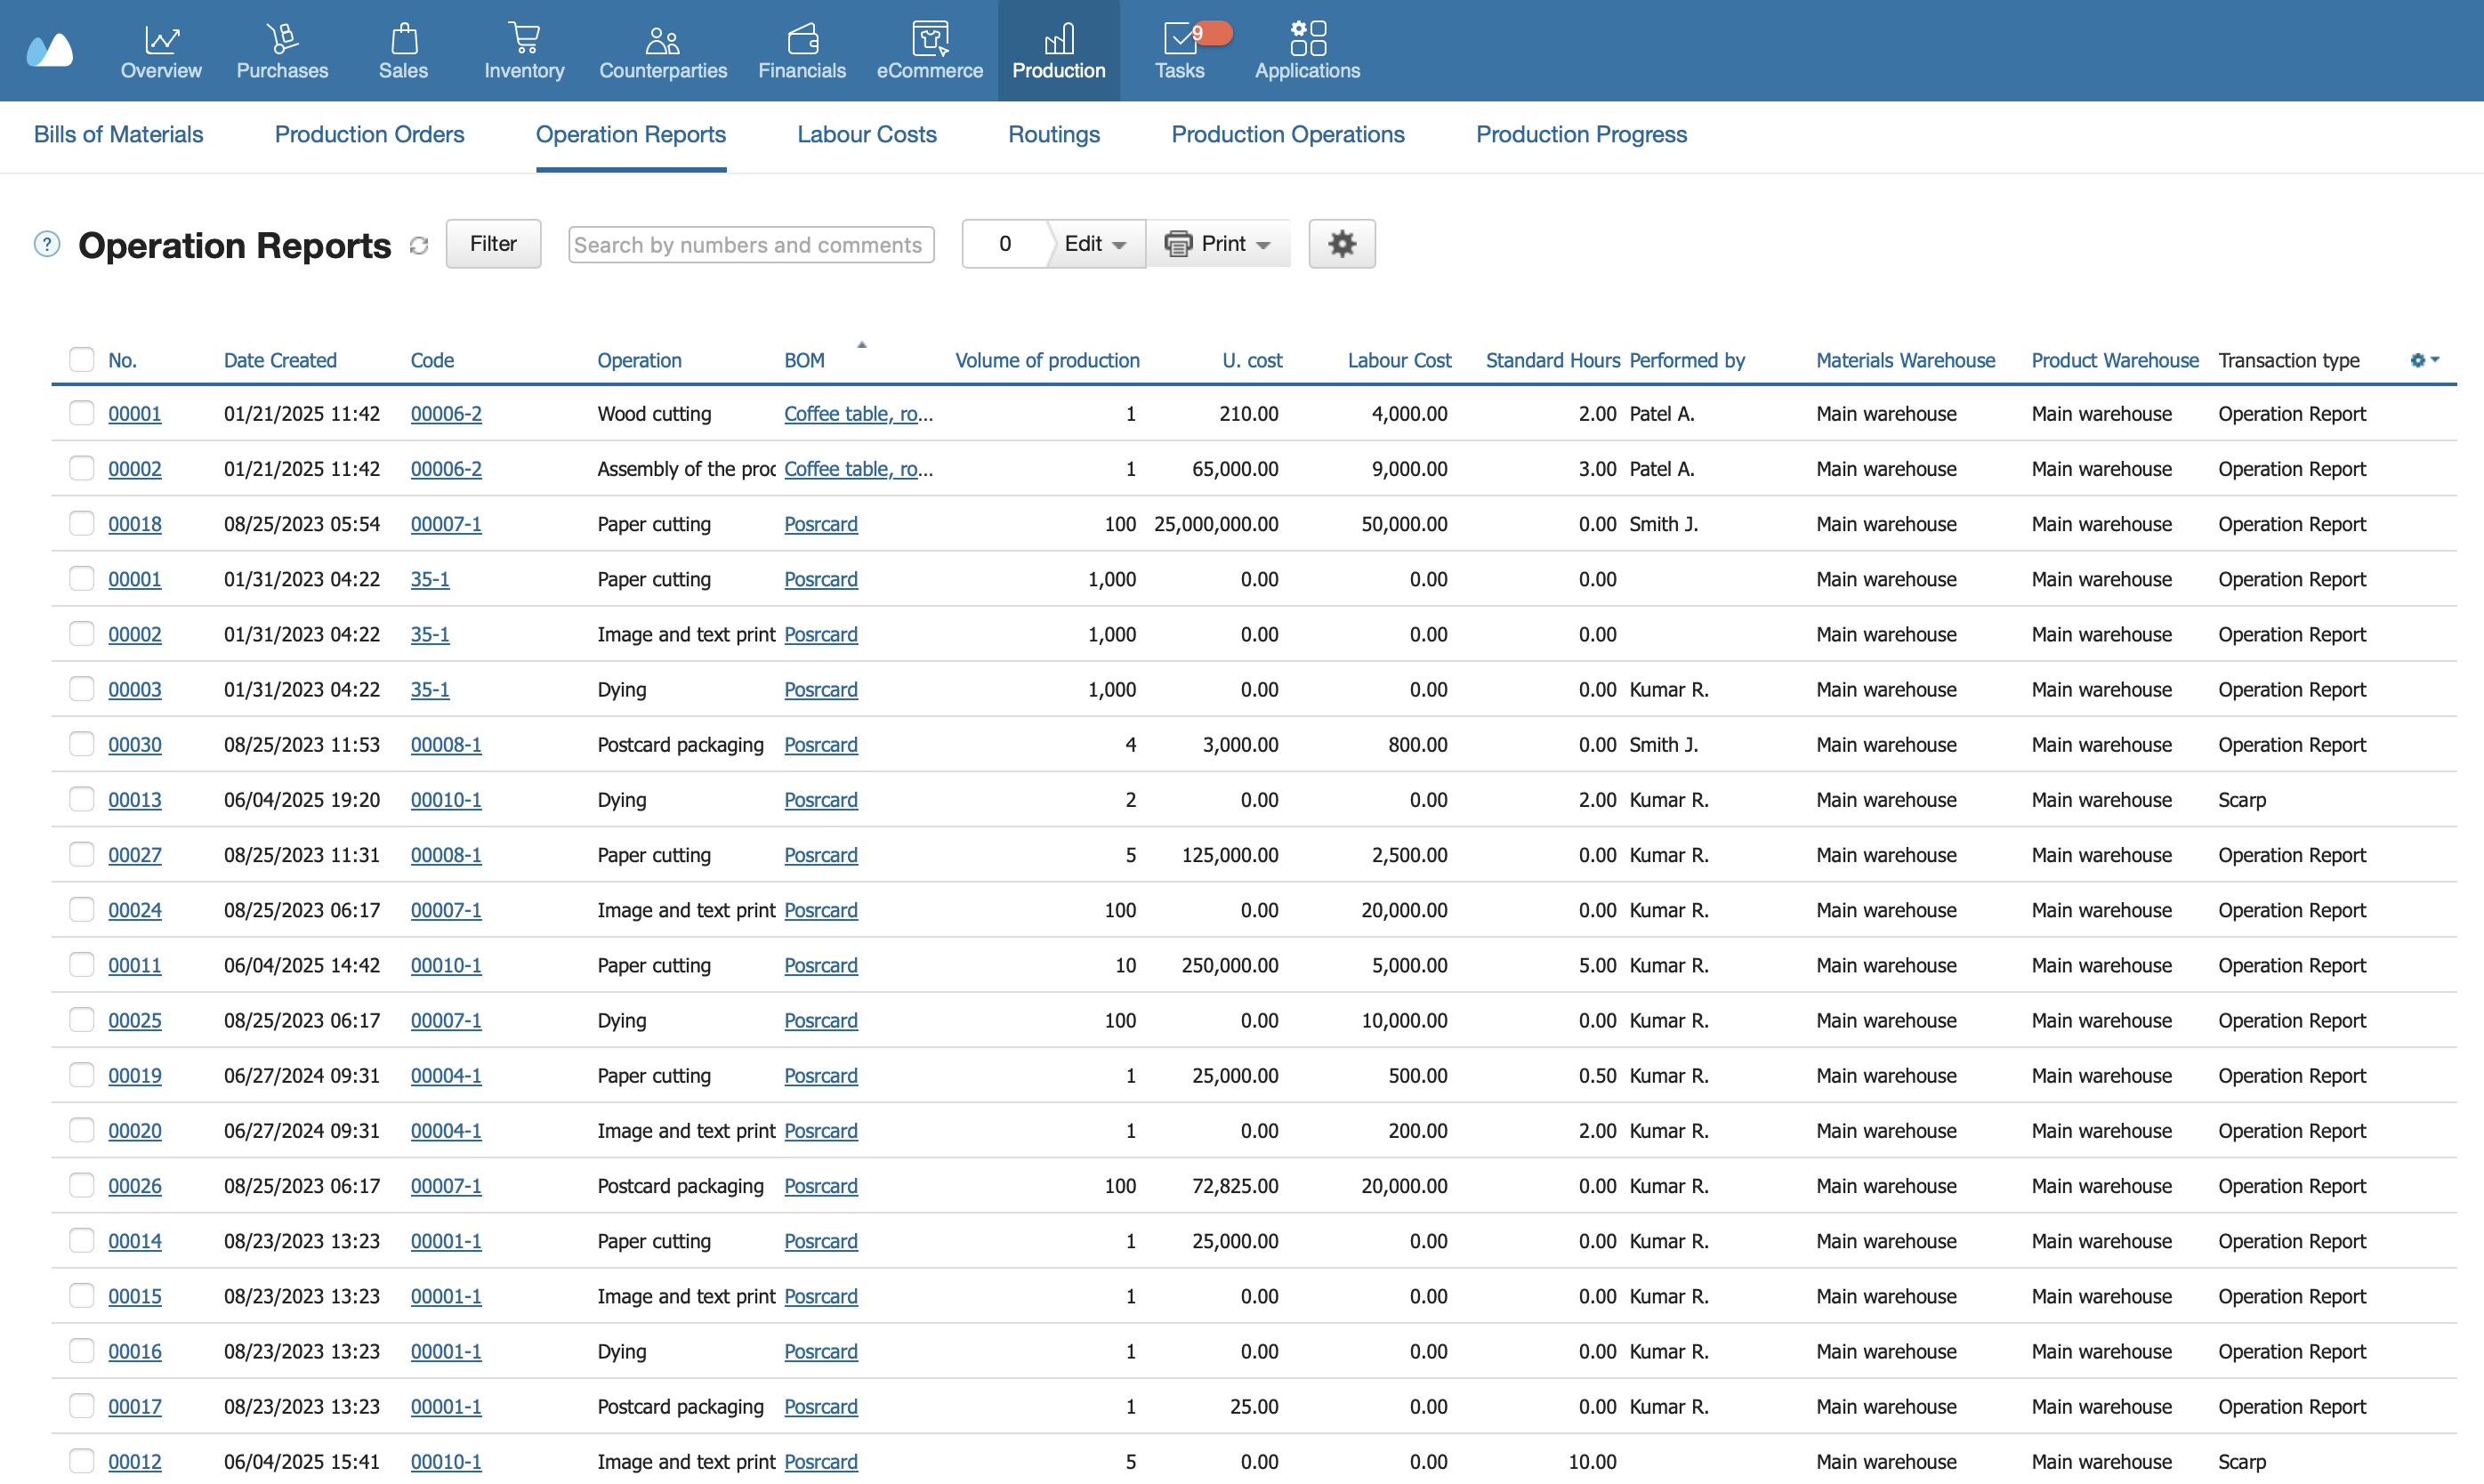Viewport: 2484px width, 1484px height.
Task: Open the Applications grid icon
Action: (x=1308, y=38)
